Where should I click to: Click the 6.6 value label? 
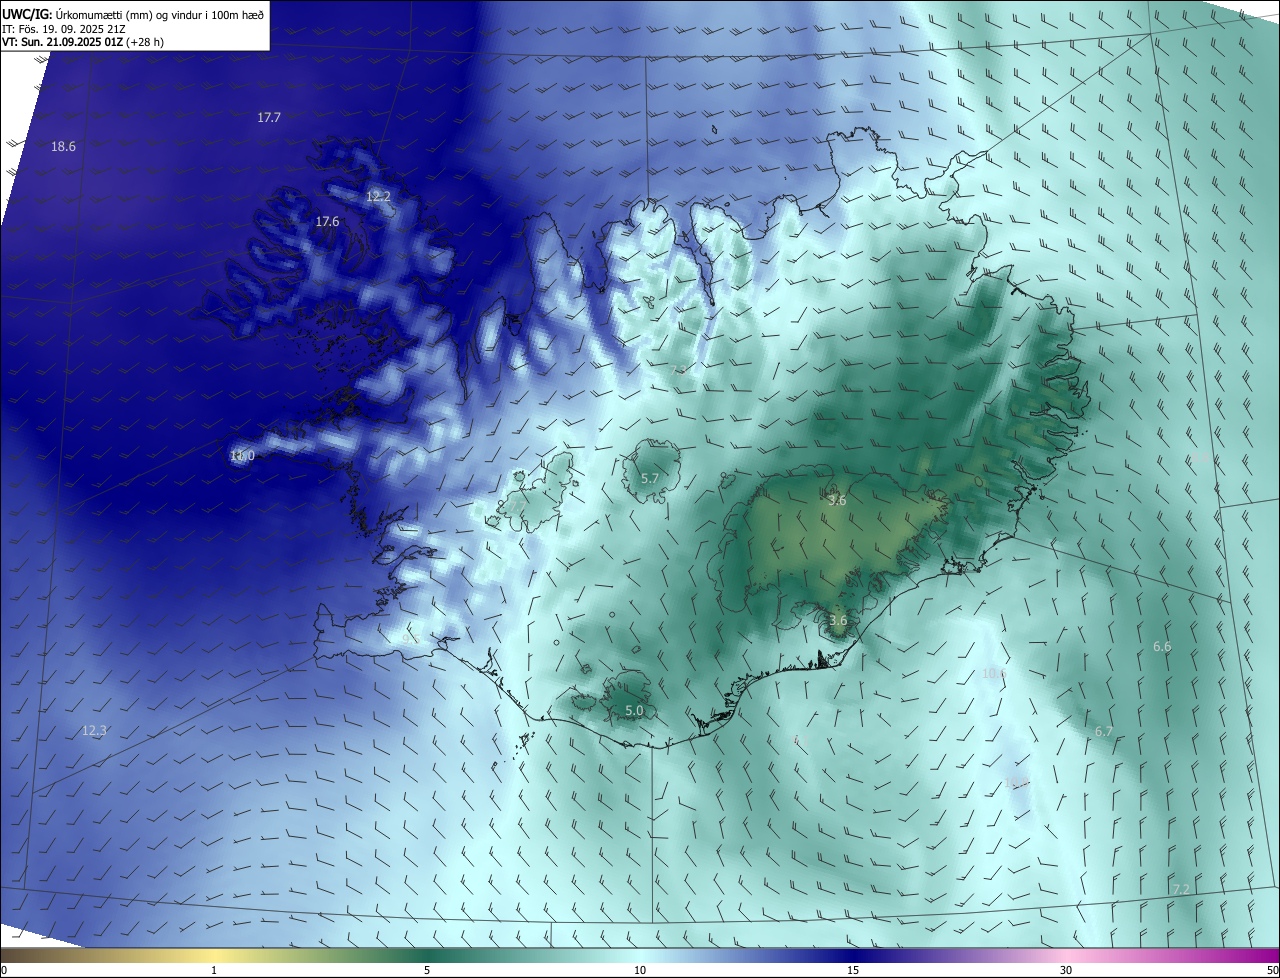tap(1162, 647)
